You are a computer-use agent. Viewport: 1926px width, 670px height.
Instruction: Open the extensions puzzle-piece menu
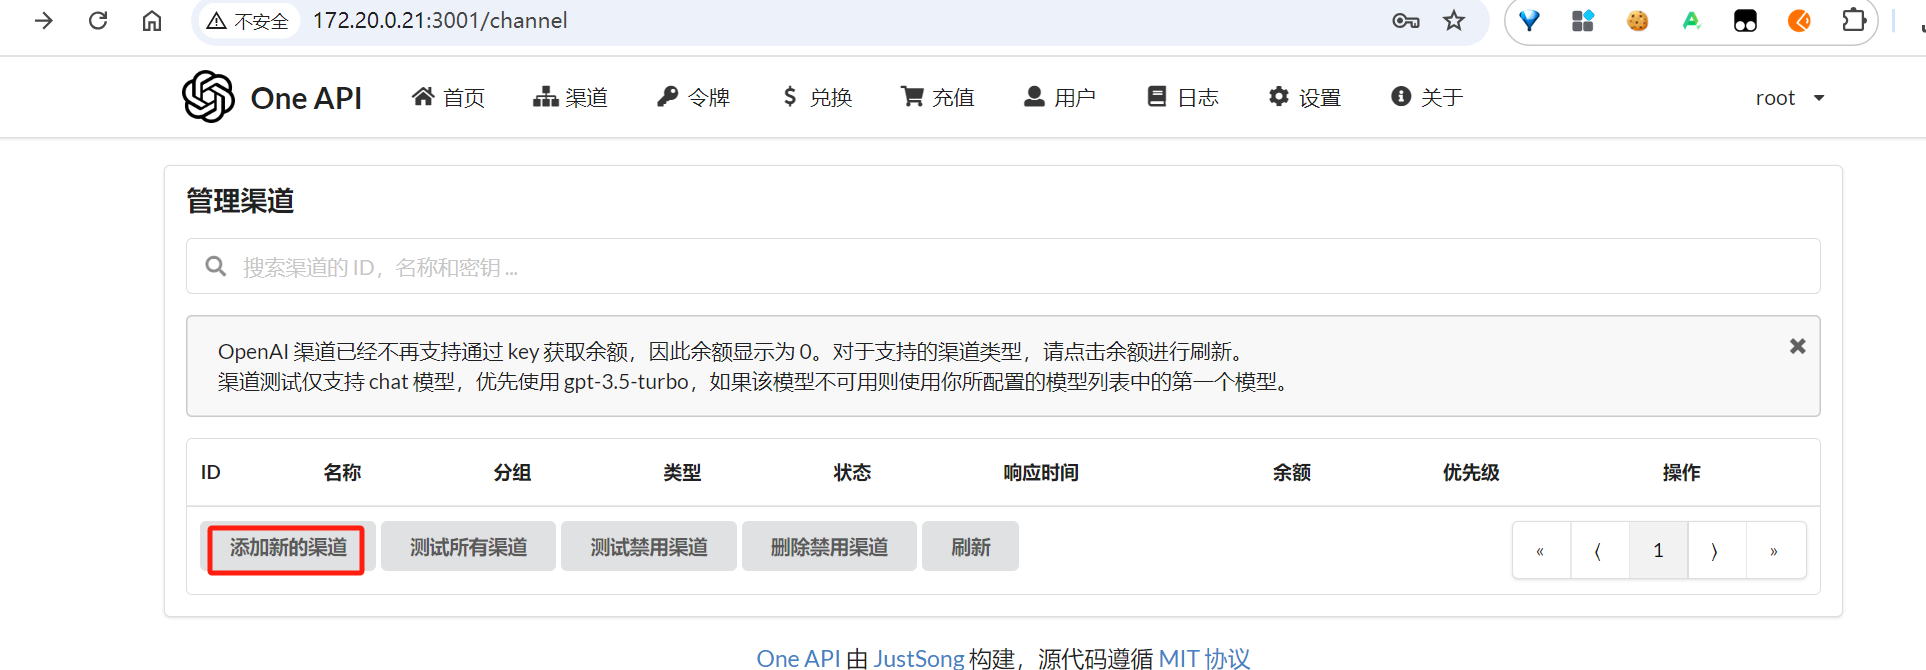coord(1854,20)
